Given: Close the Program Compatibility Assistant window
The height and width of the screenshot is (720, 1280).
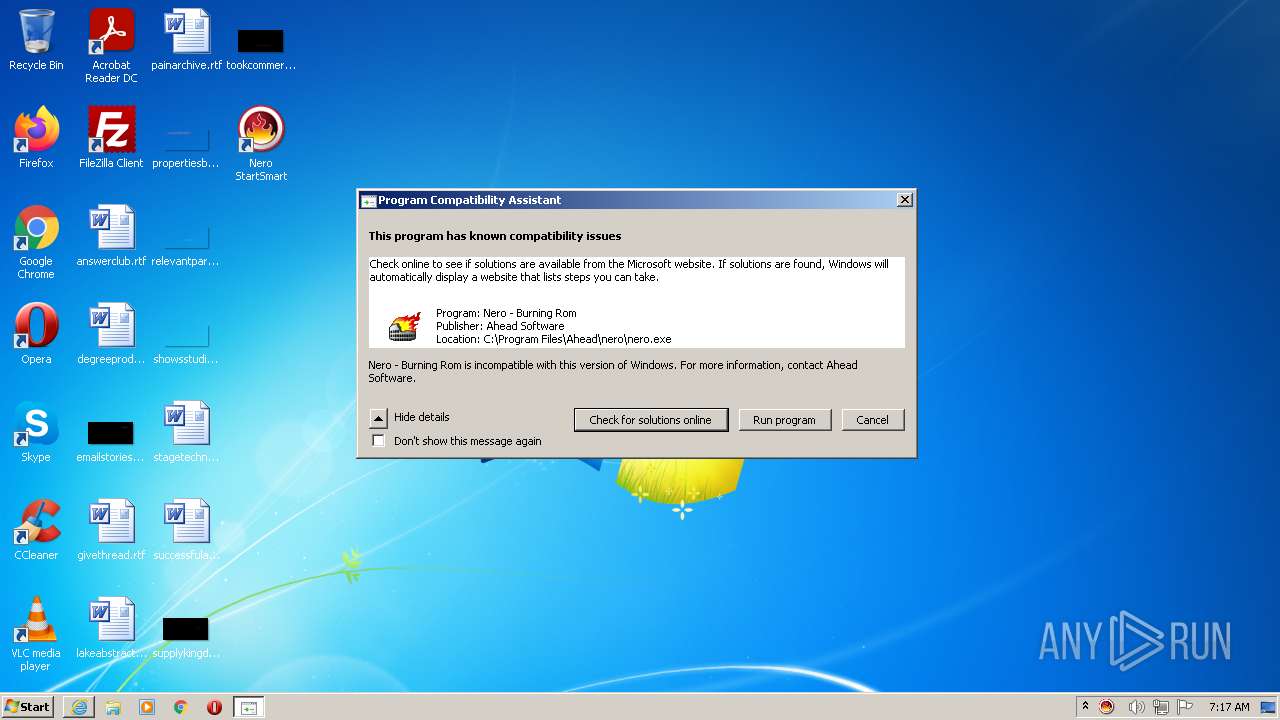Looking at the screenshot, I should (x=904, y=200).
